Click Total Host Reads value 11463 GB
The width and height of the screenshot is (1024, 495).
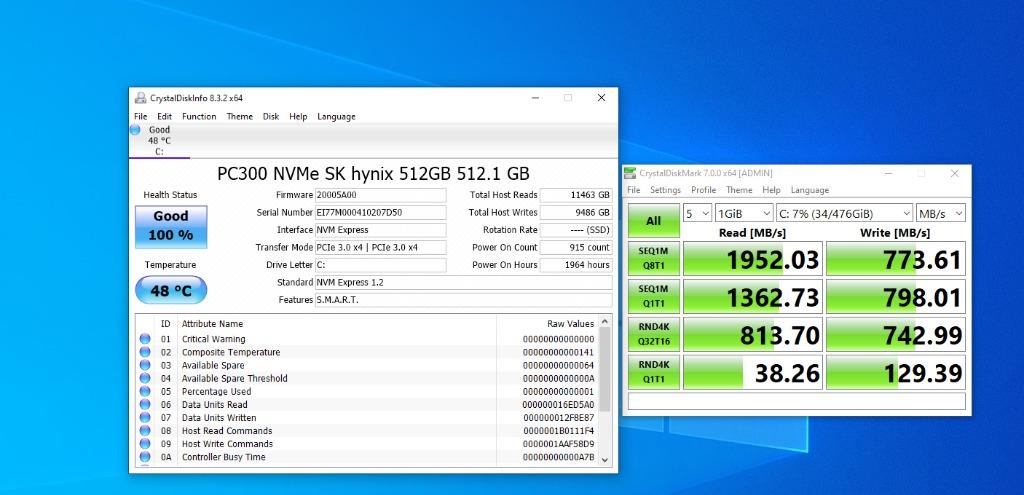(577, 195)
